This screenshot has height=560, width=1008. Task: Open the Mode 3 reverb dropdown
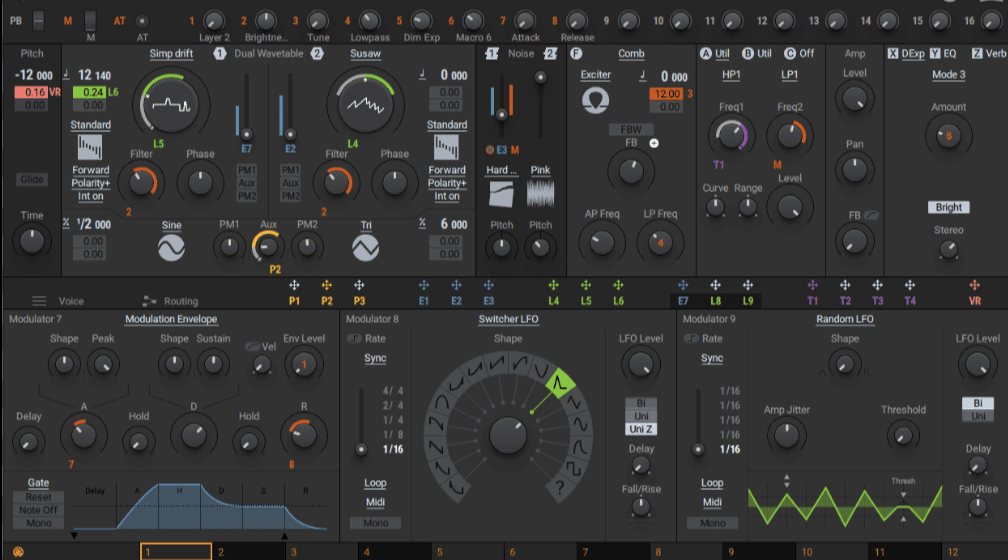coord(948,75)
